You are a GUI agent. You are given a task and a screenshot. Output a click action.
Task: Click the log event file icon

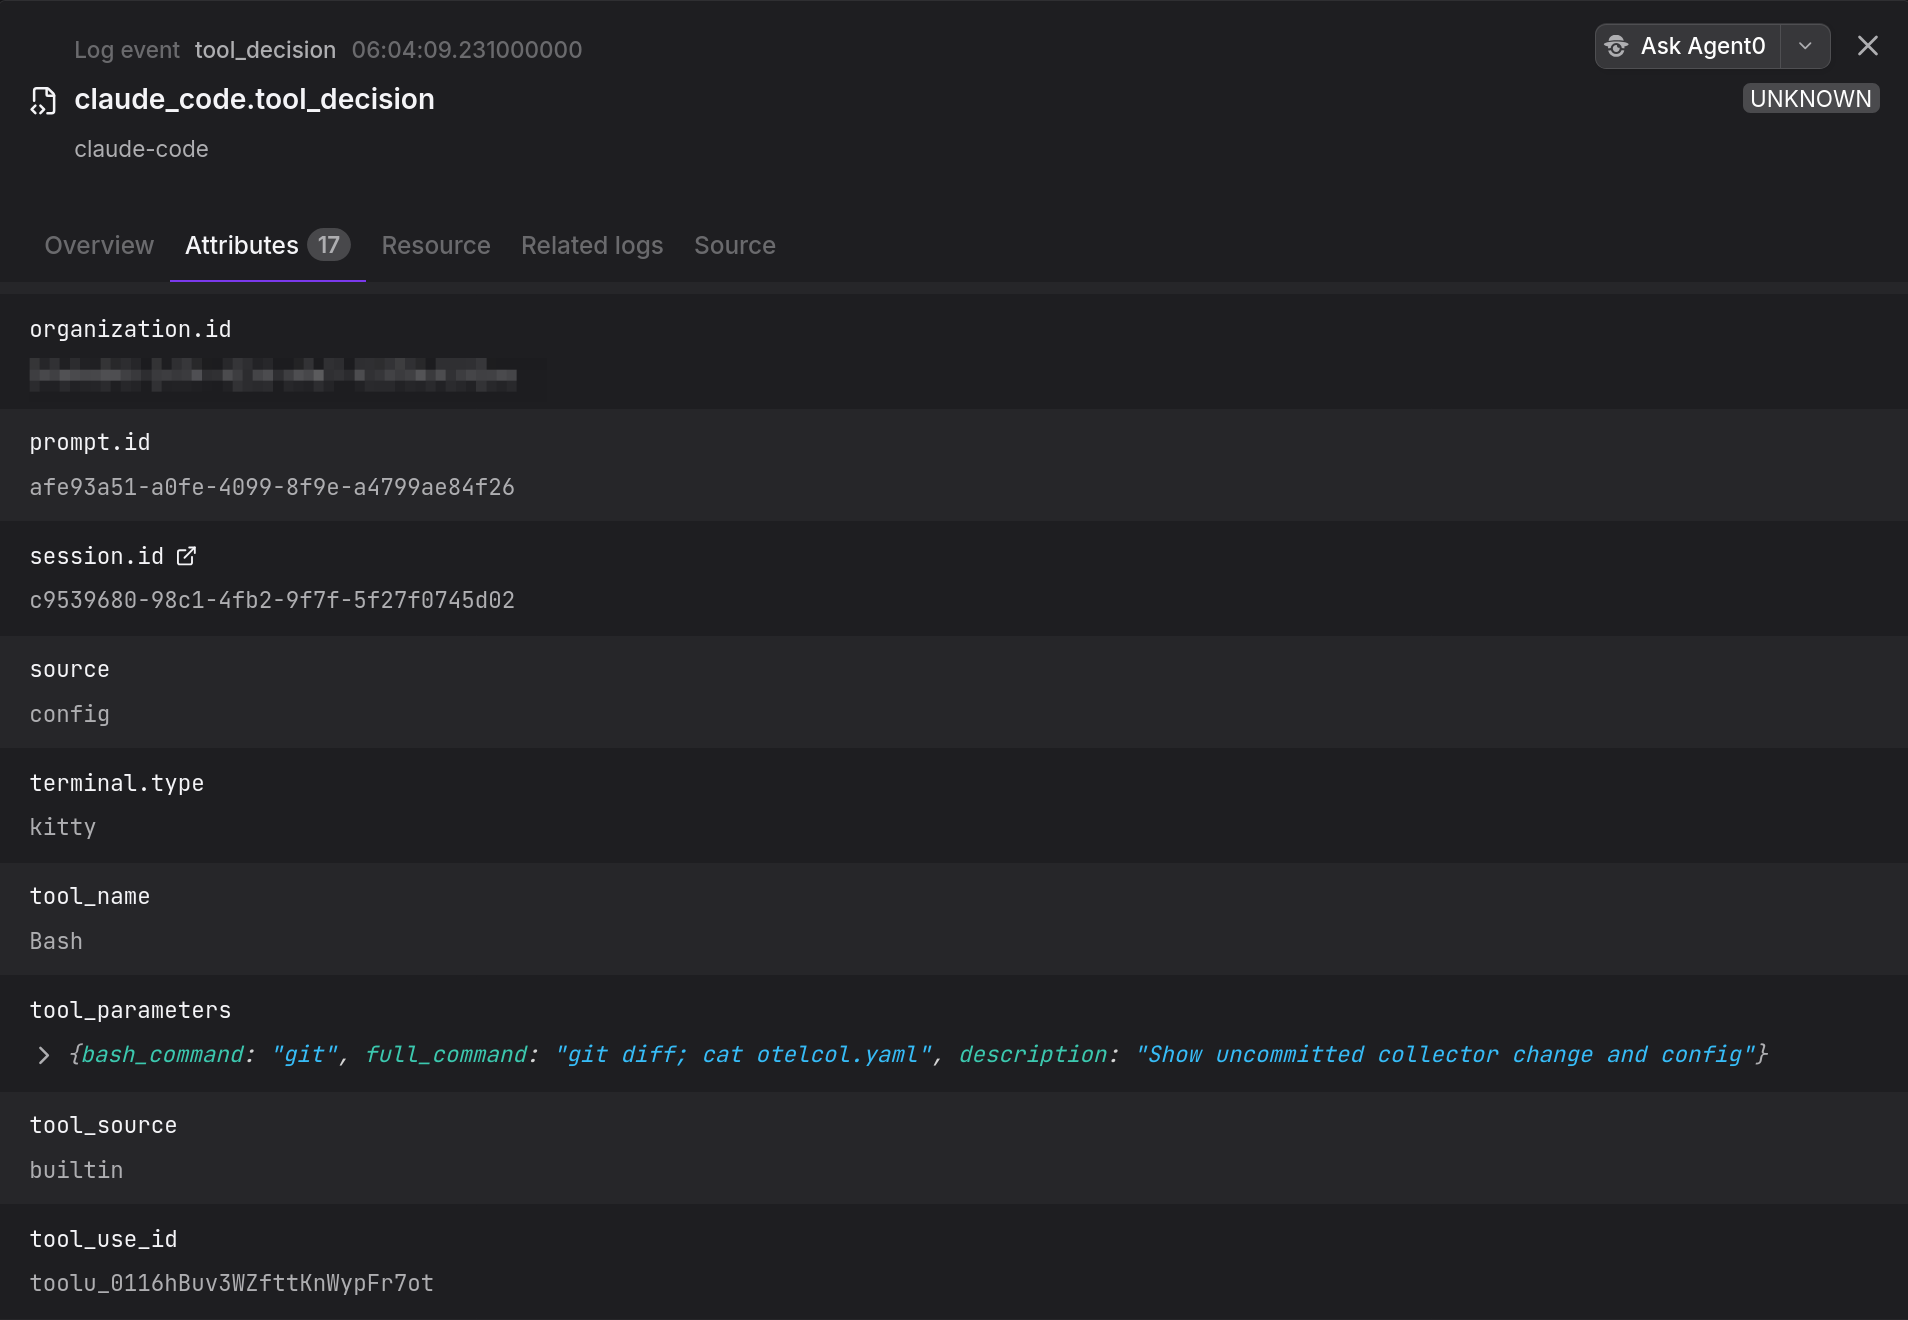coord(43,101)
